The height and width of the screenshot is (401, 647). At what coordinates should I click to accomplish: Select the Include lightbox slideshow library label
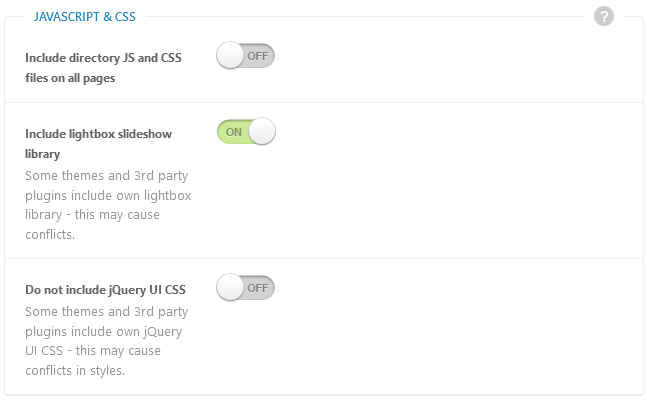pos(98,144)
